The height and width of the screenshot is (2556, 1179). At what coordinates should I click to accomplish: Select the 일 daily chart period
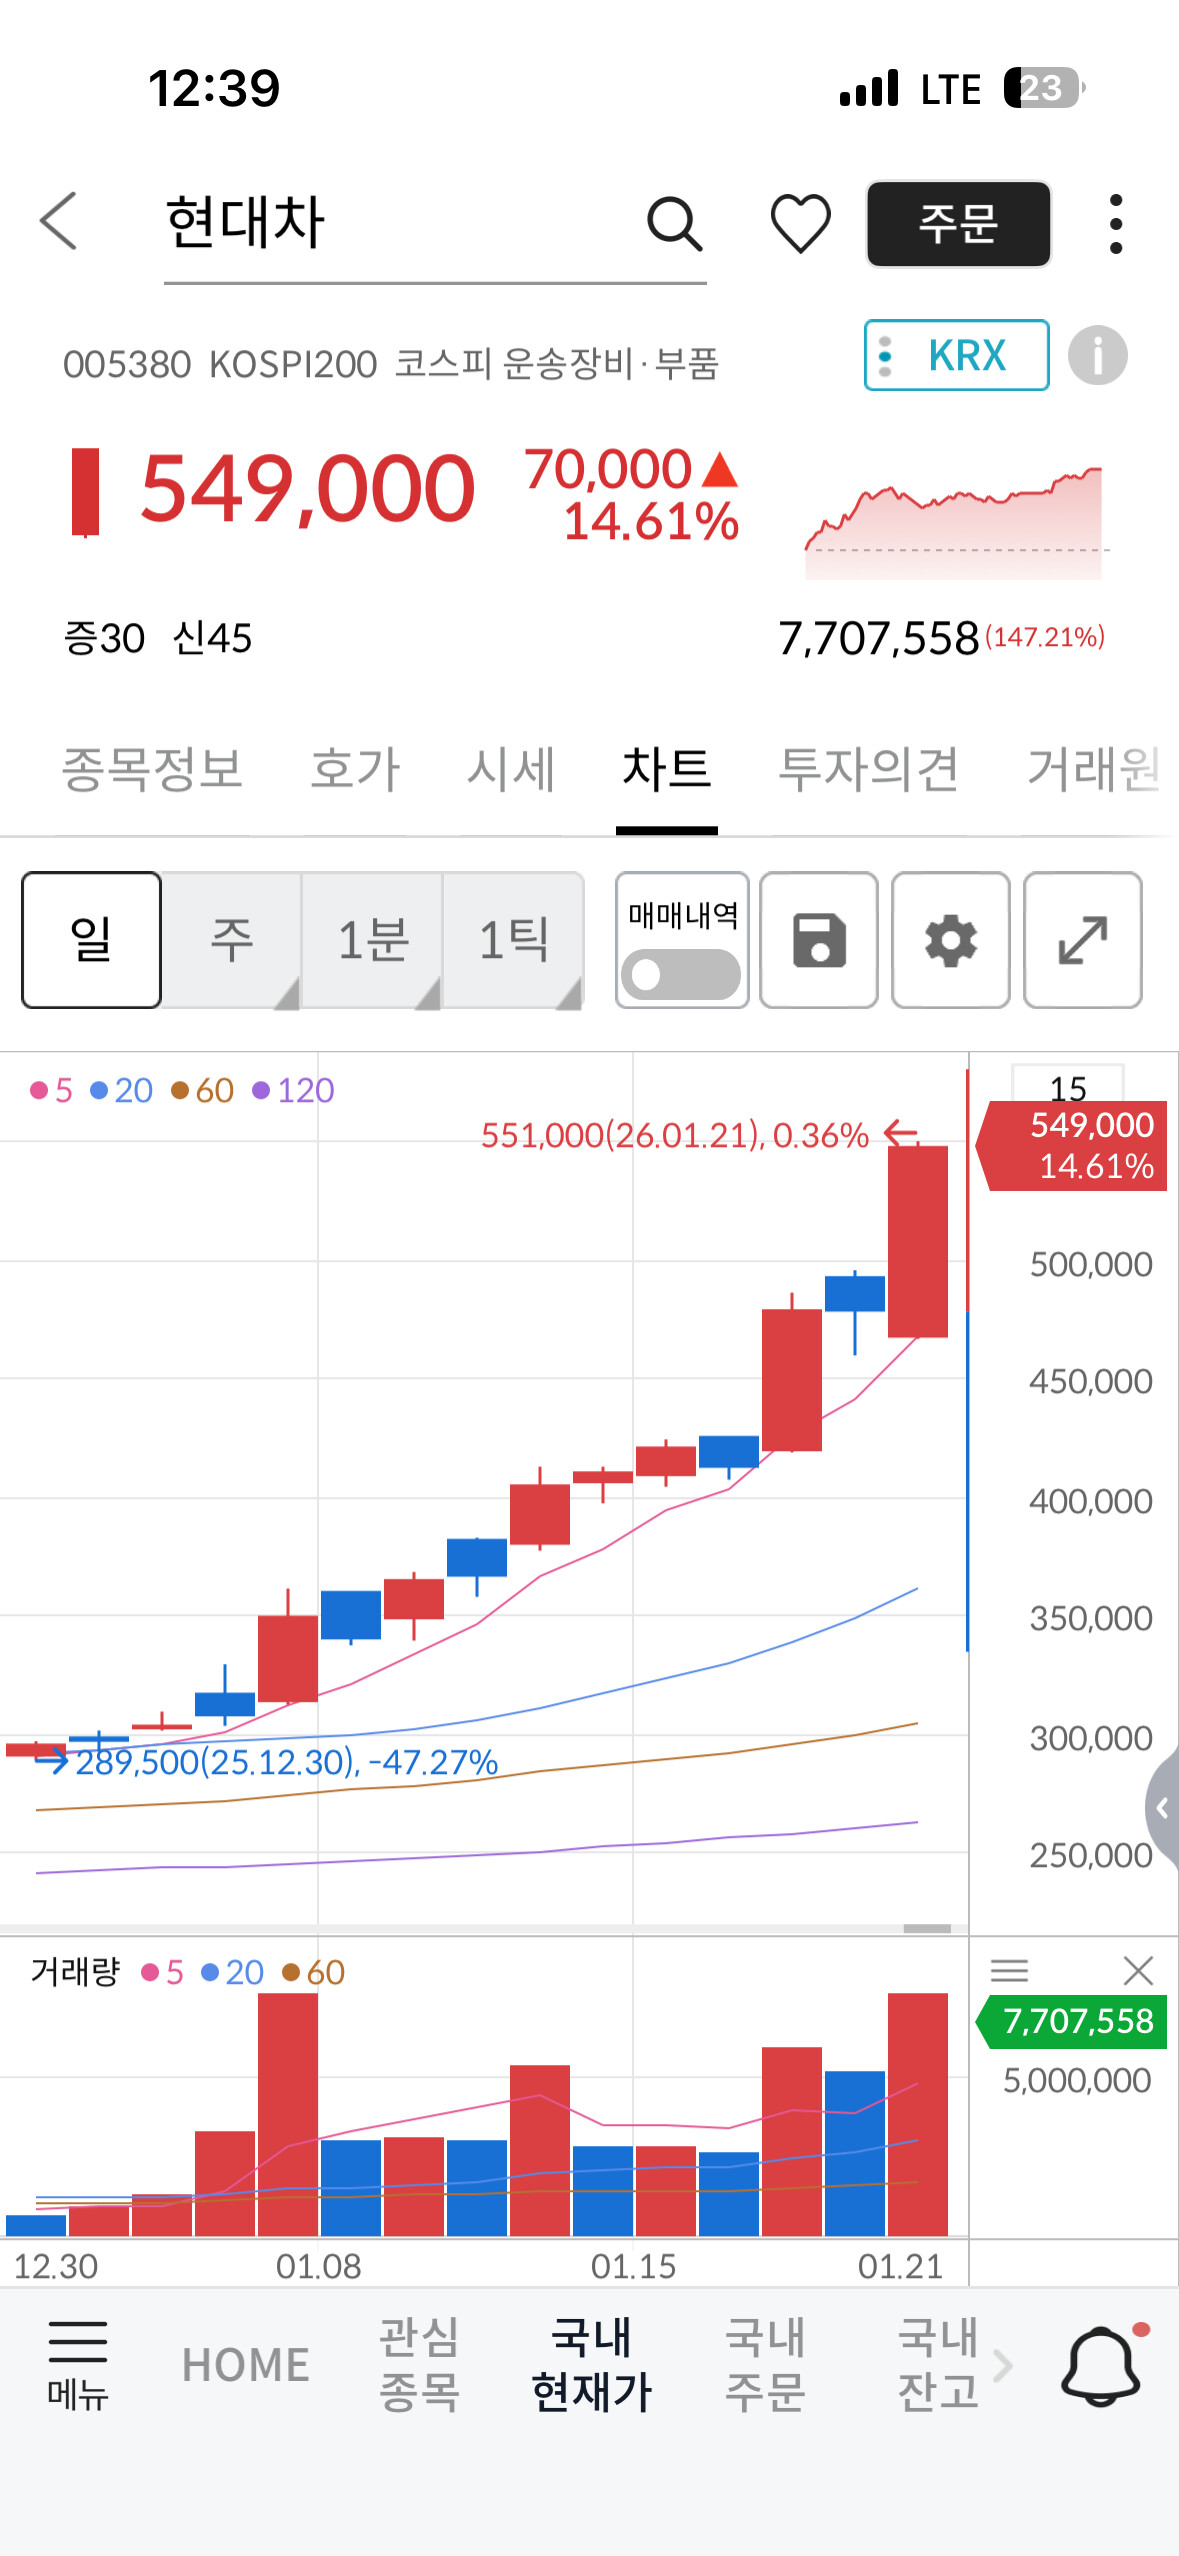coord(91,940)
